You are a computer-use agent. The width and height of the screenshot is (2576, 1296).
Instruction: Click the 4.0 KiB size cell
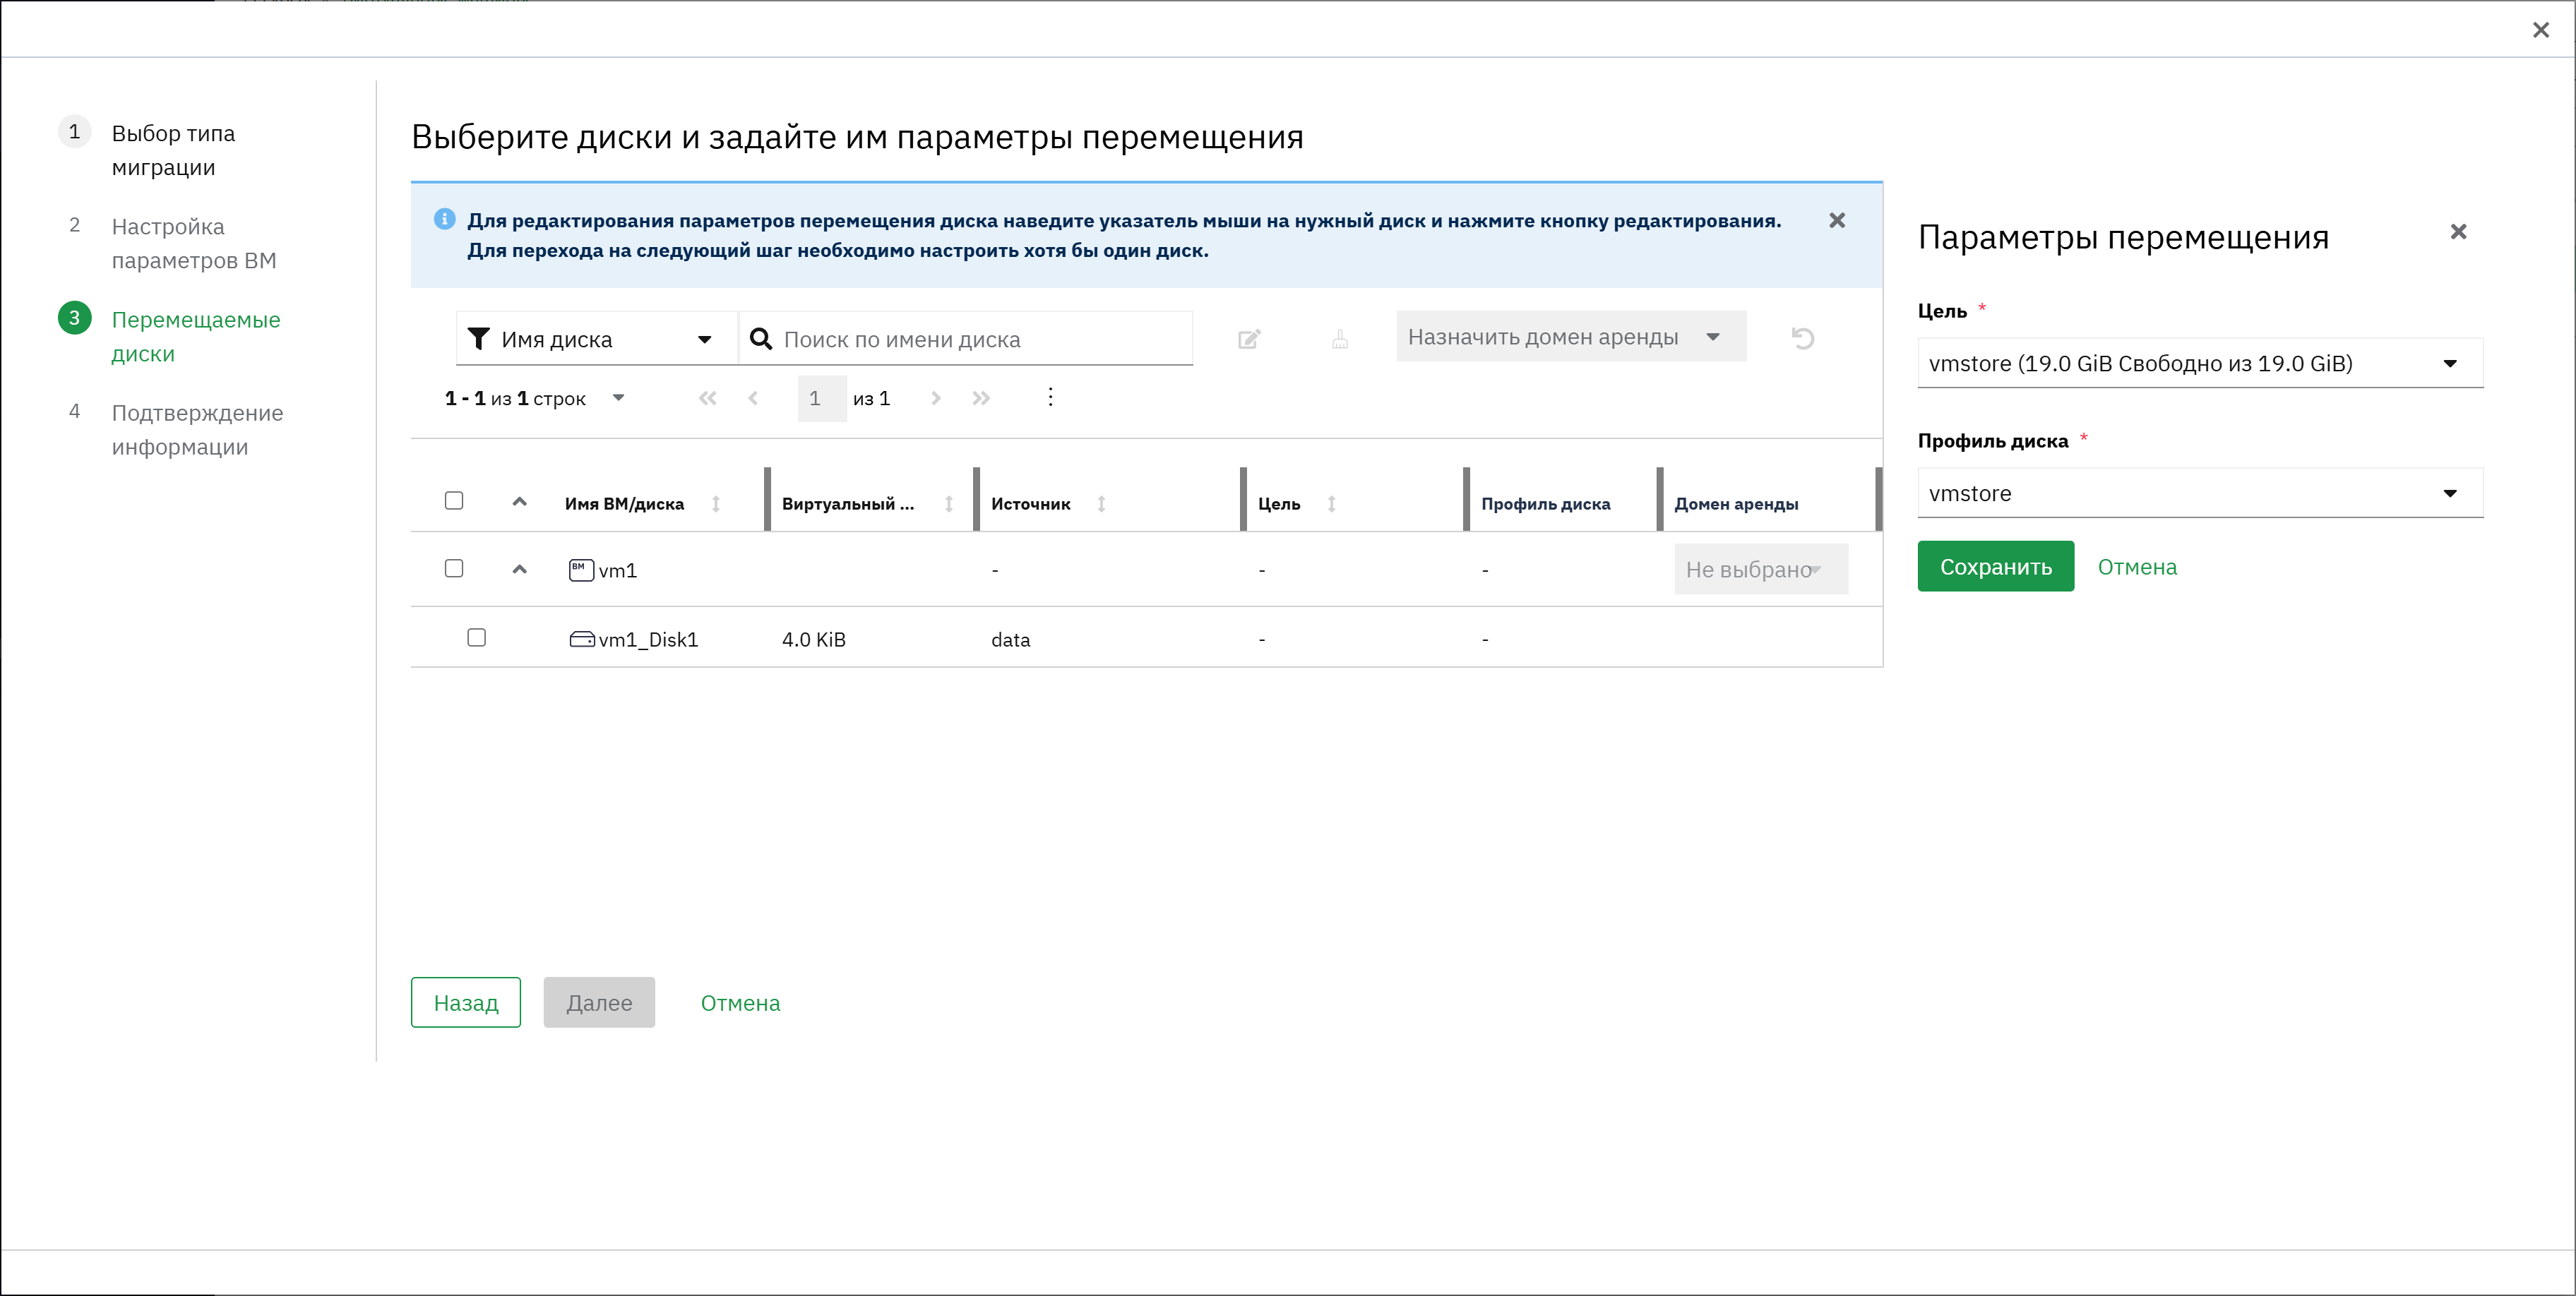coord(814,640)
